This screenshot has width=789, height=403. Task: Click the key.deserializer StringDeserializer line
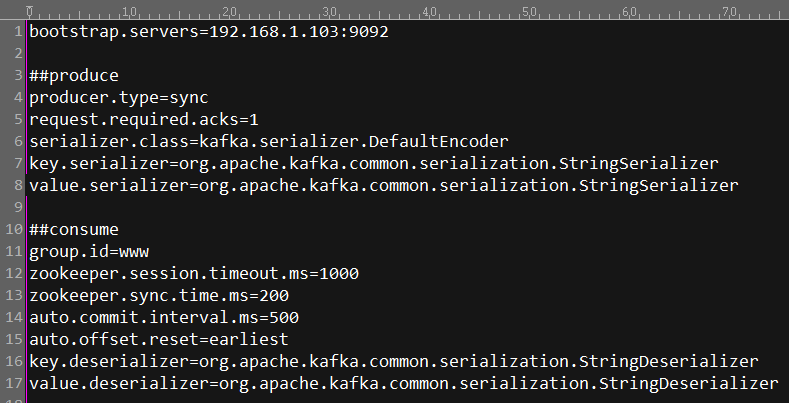pyautogui.click(x=393, y=361)
